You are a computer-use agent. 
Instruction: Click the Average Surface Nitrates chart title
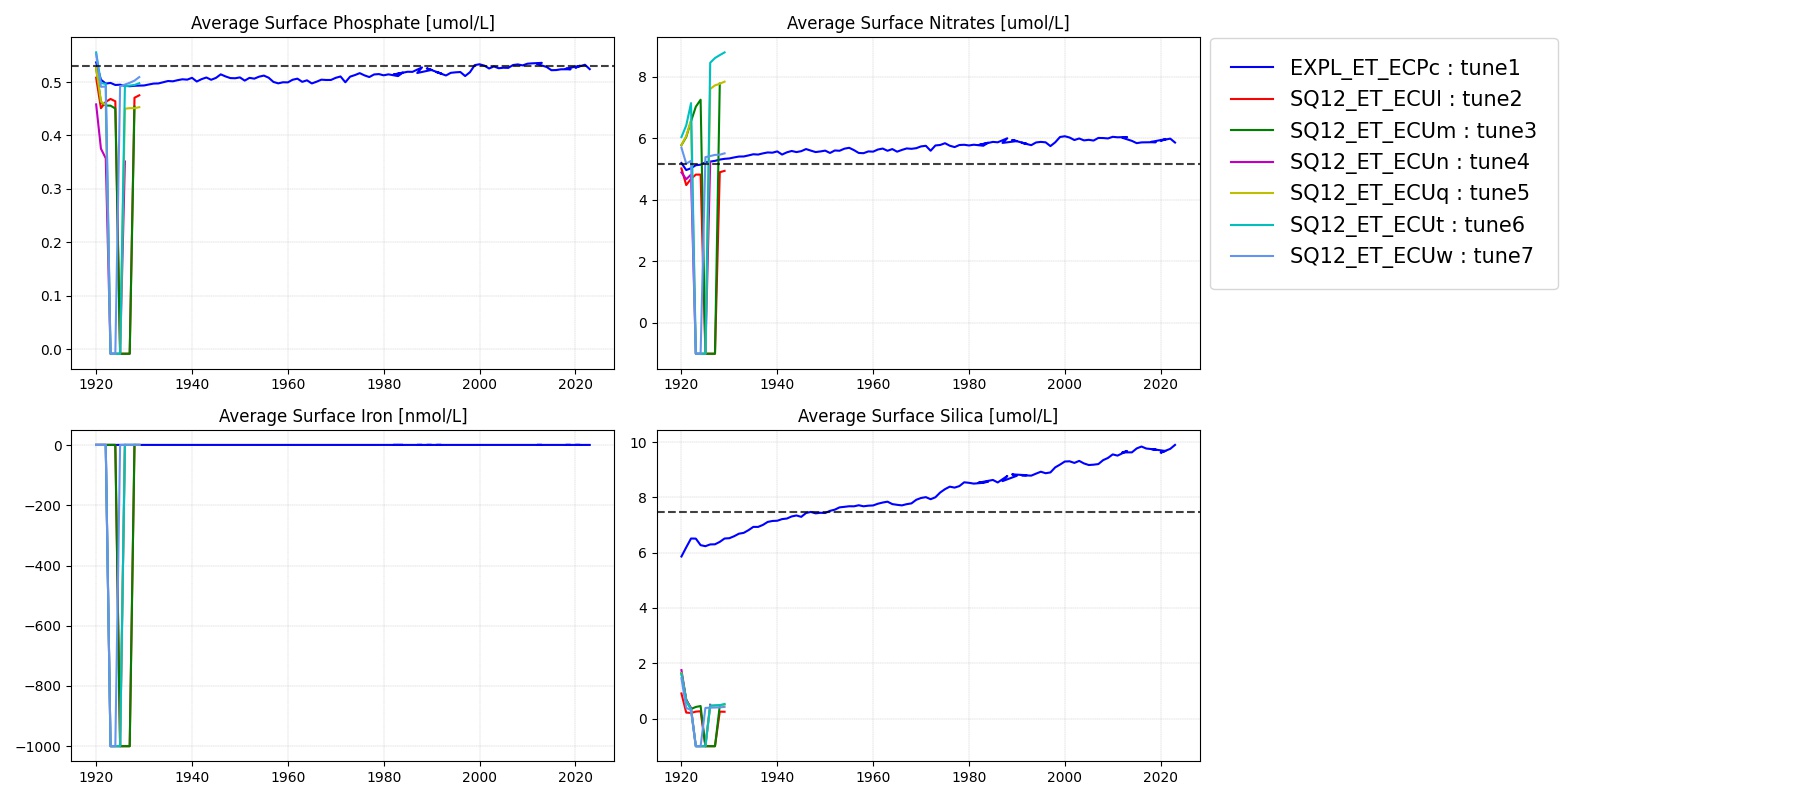coord(927,23)
